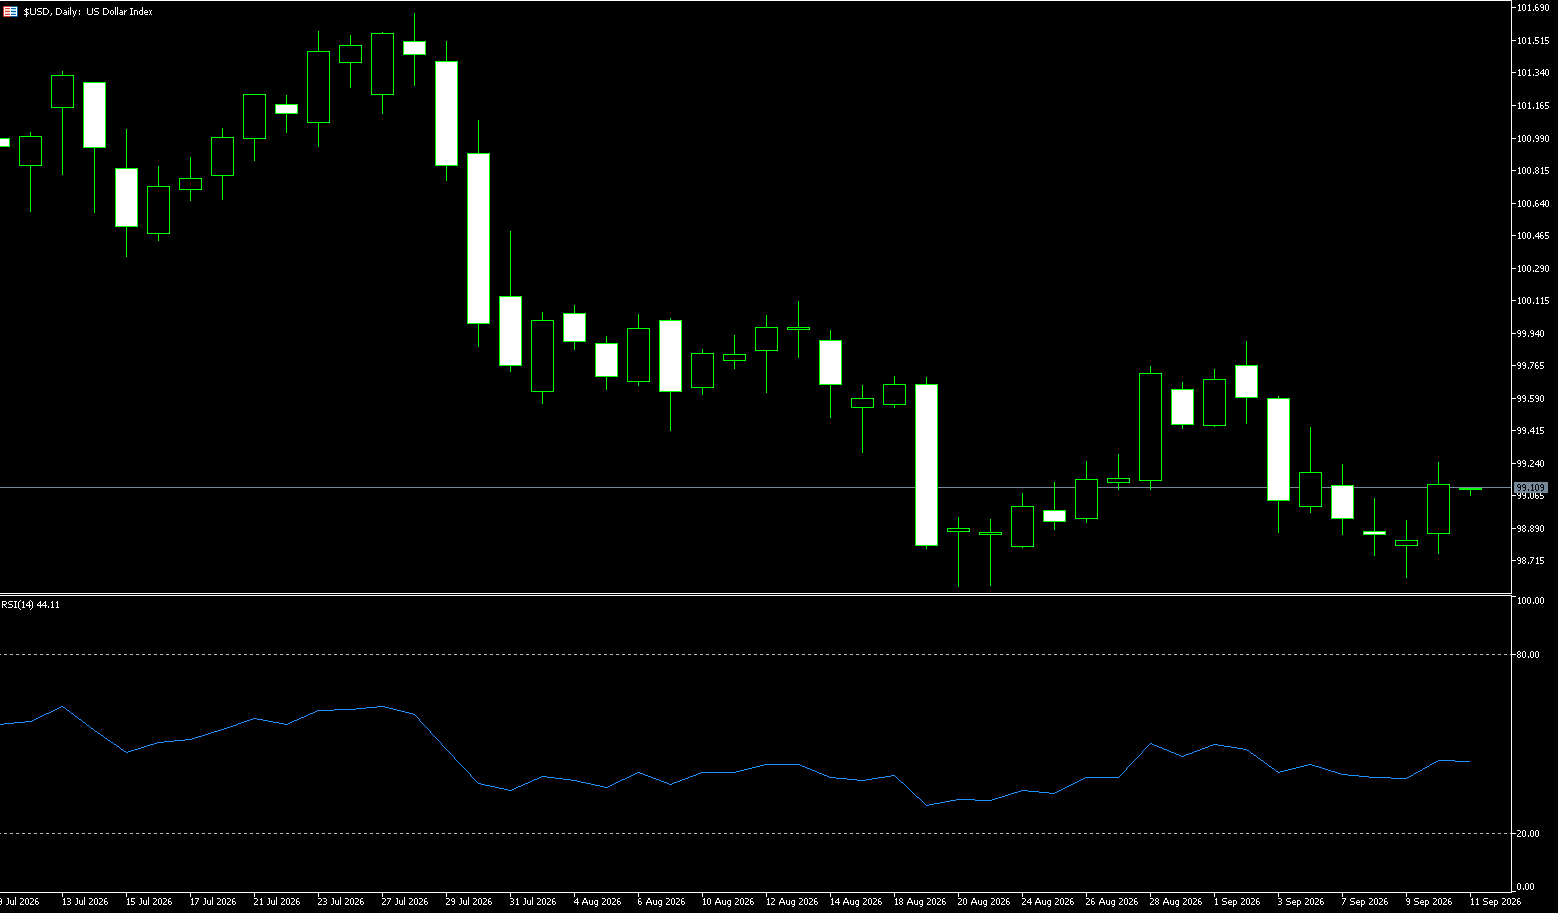Click the latest candle at the chart's right edge
This screenshot has width=1558, height=913.
1470,489
